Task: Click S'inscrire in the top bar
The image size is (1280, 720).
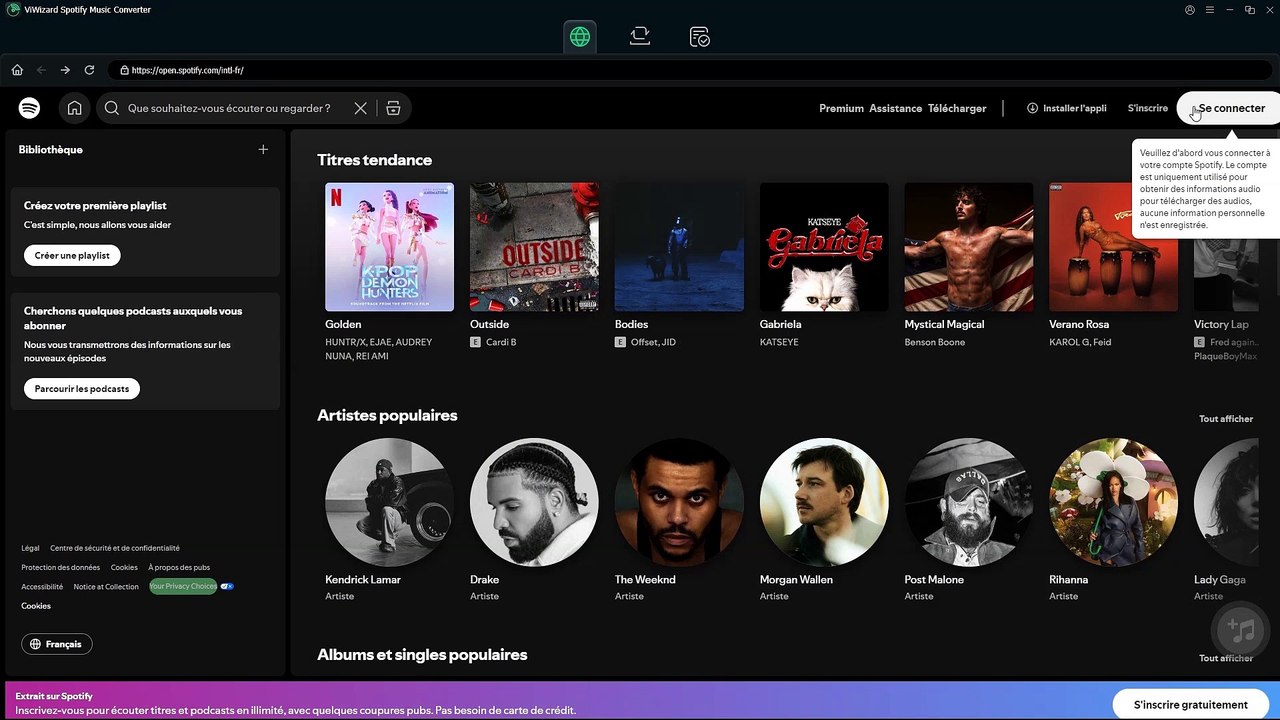Action: point(1148,108)
